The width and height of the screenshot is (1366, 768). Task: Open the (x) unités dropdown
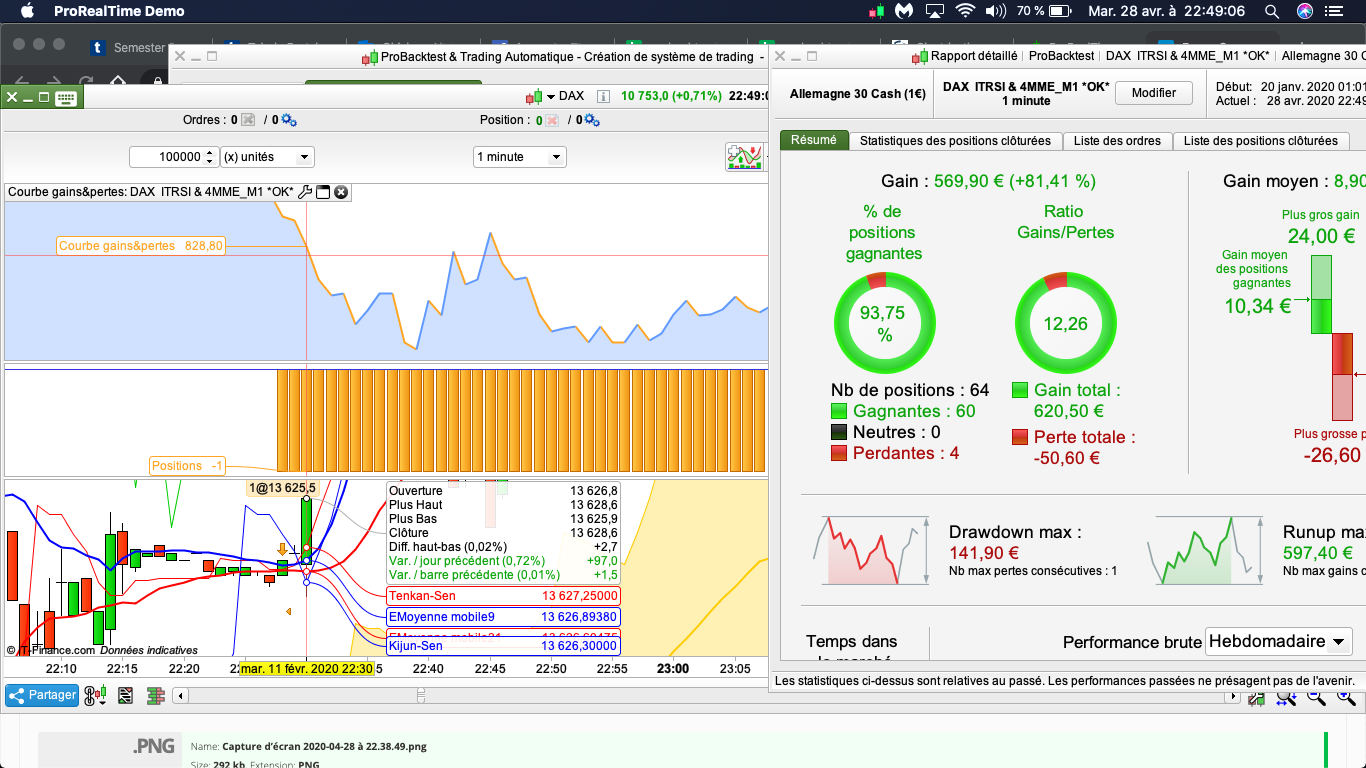click(x=267, y=157)
